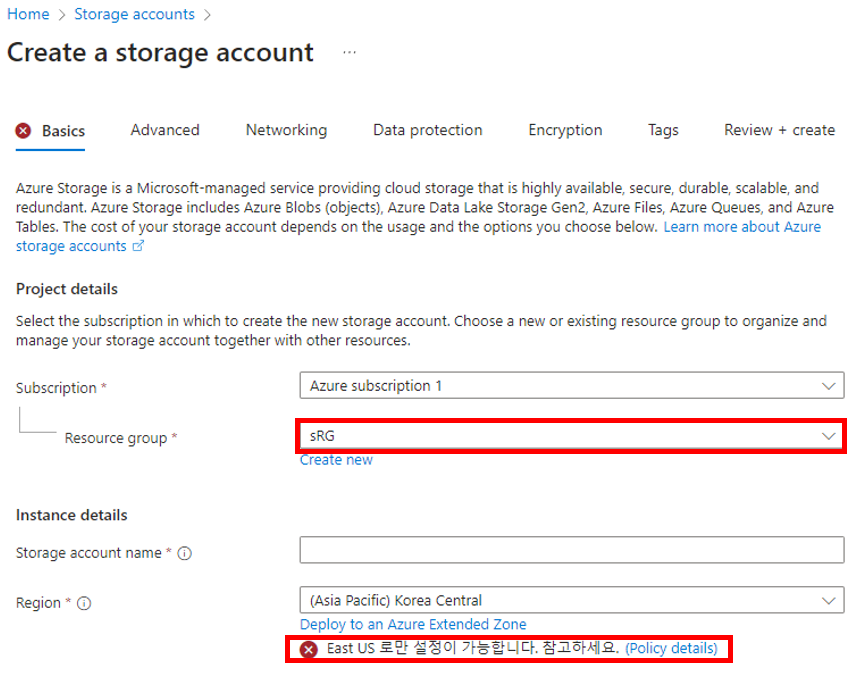Click the more options ellipsis beside title
This screenshot has width=862, height=682.
click(x=349, y=53)
